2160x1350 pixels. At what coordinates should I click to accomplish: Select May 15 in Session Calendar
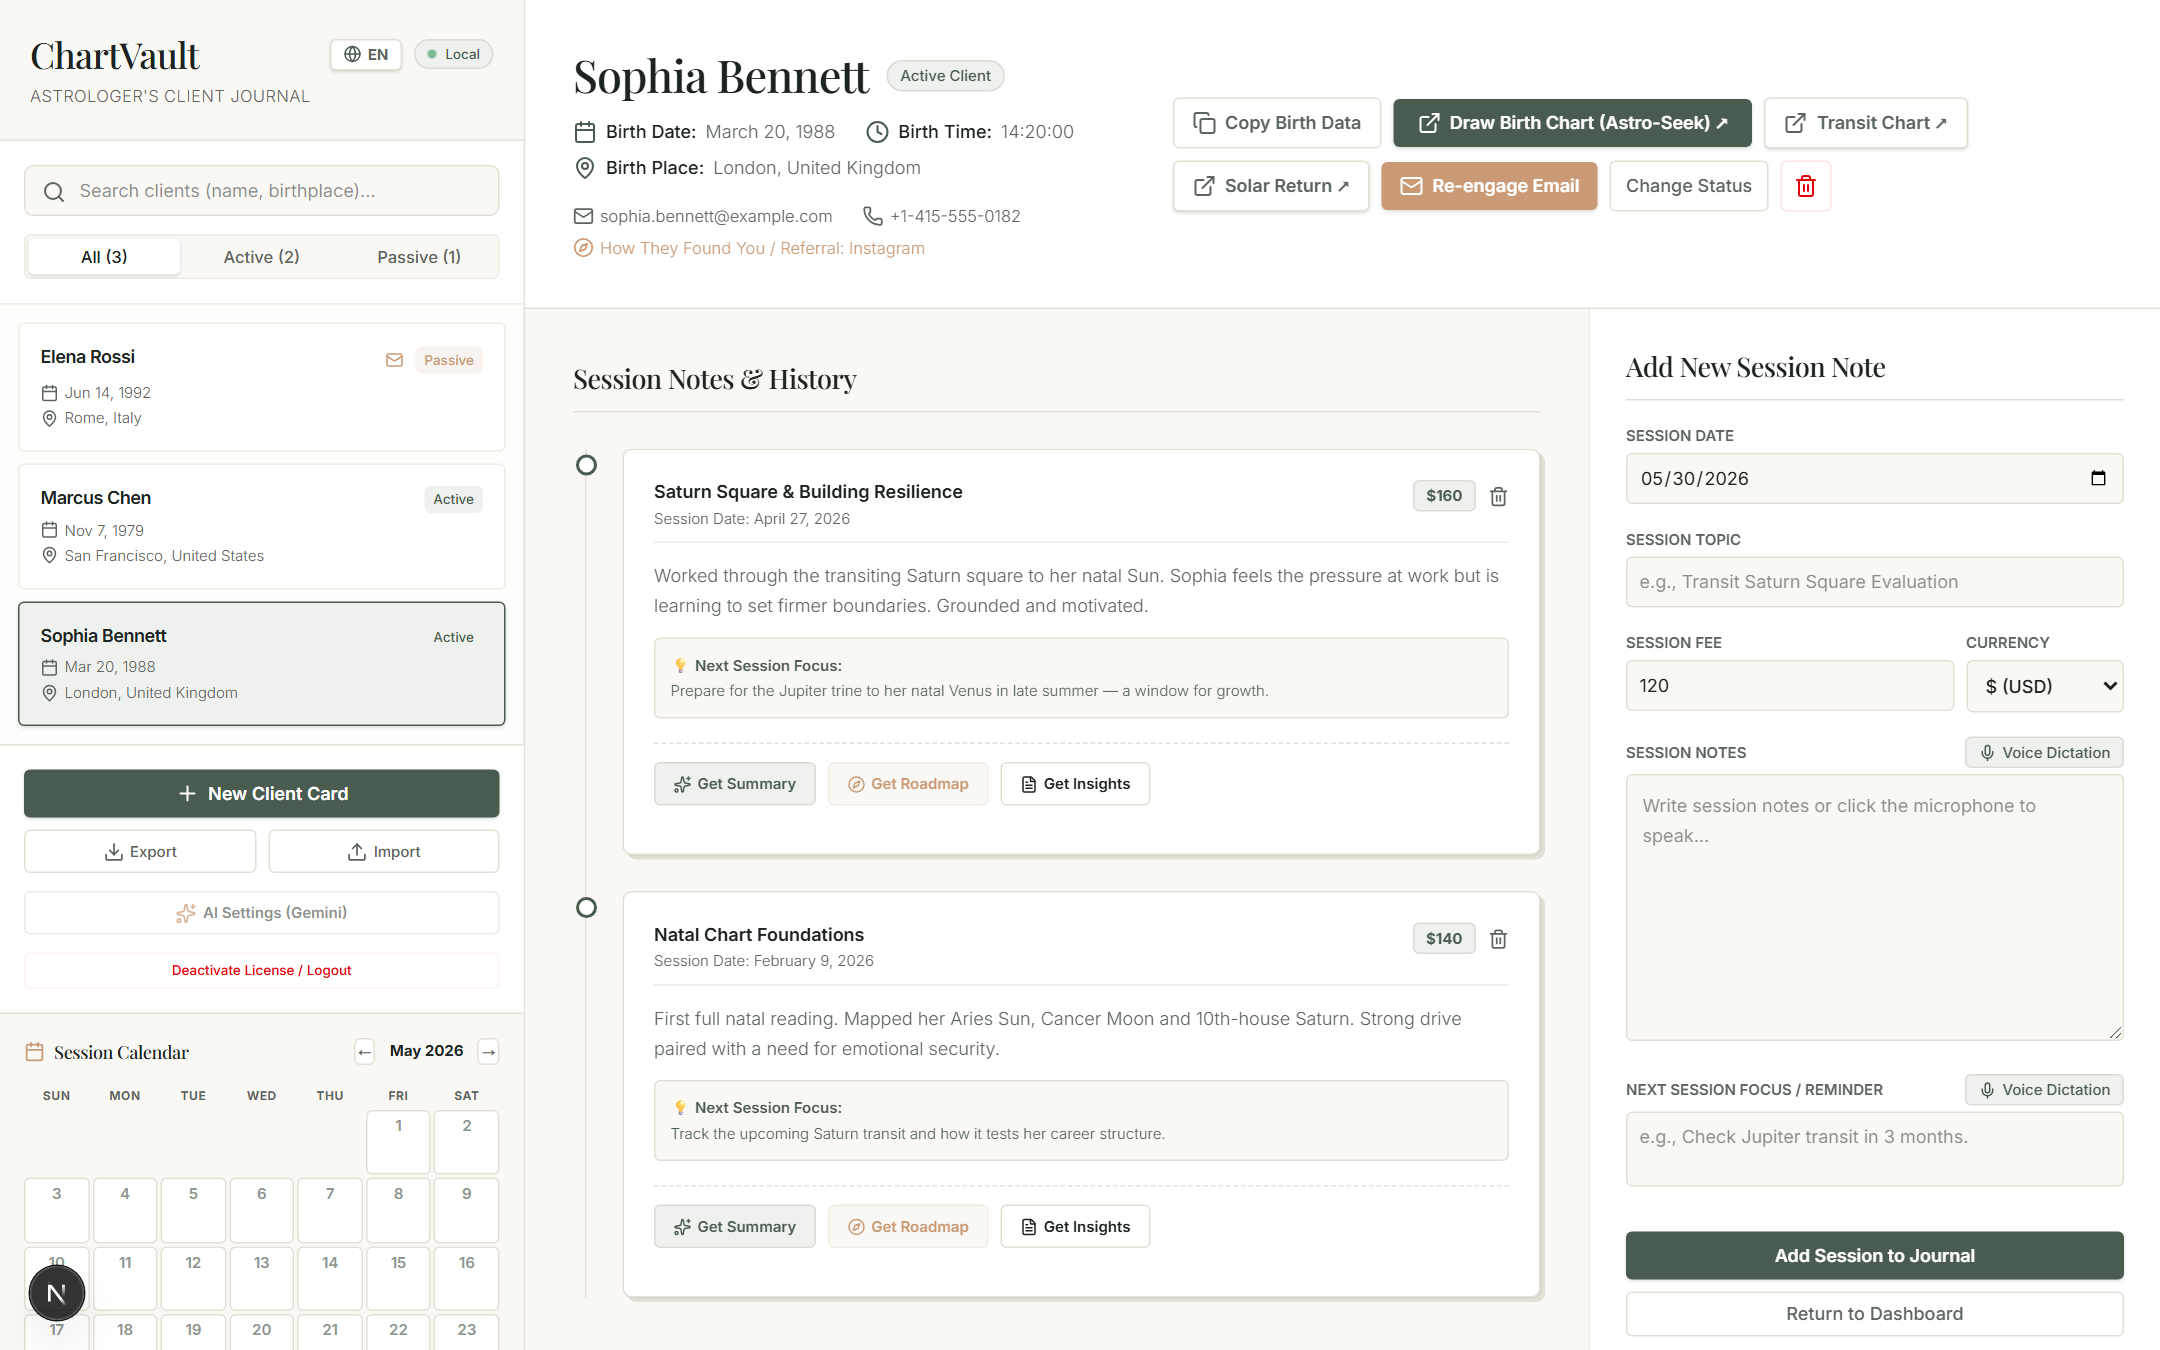(x=398, y=1278)
